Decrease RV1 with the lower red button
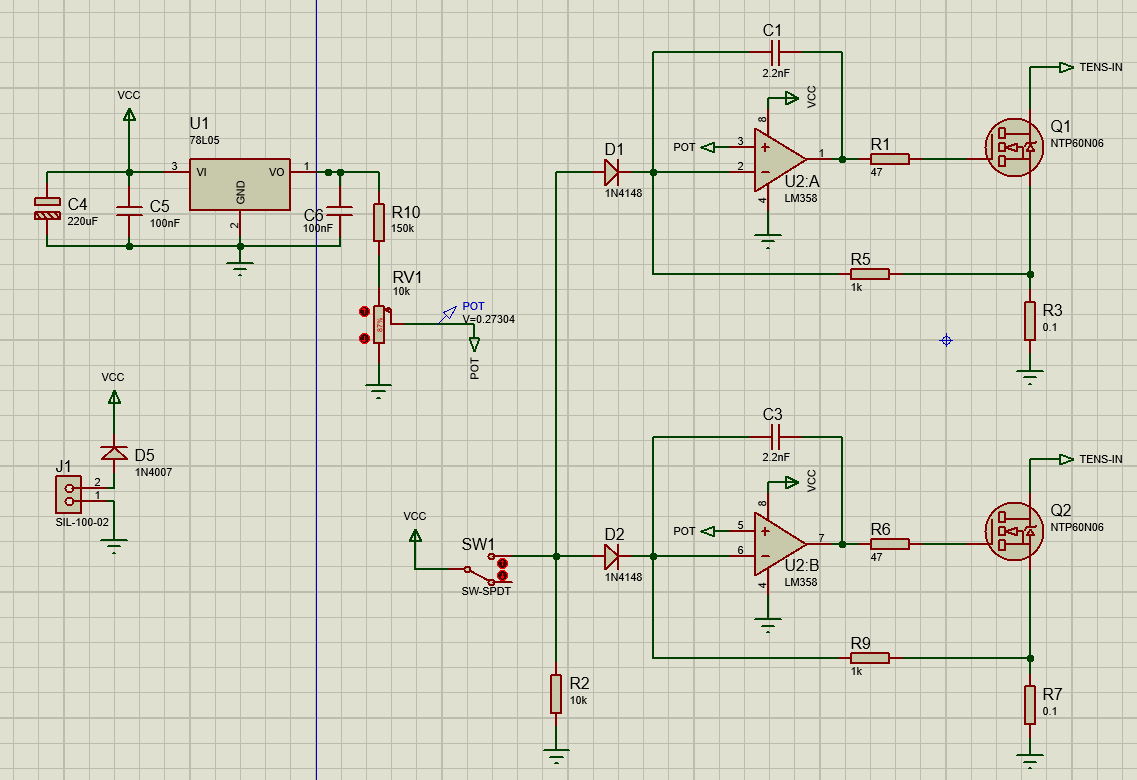Image resolution: width=1137 pixels, height=780 pixels. [363, 338]
